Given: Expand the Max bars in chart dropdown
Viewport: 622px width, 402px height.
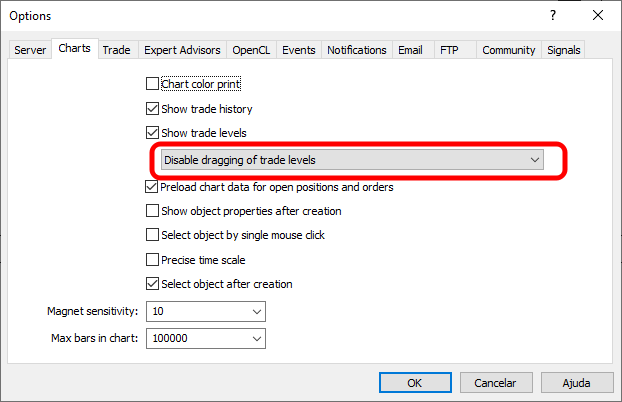Looking at the screenshot, I should 206,339.
